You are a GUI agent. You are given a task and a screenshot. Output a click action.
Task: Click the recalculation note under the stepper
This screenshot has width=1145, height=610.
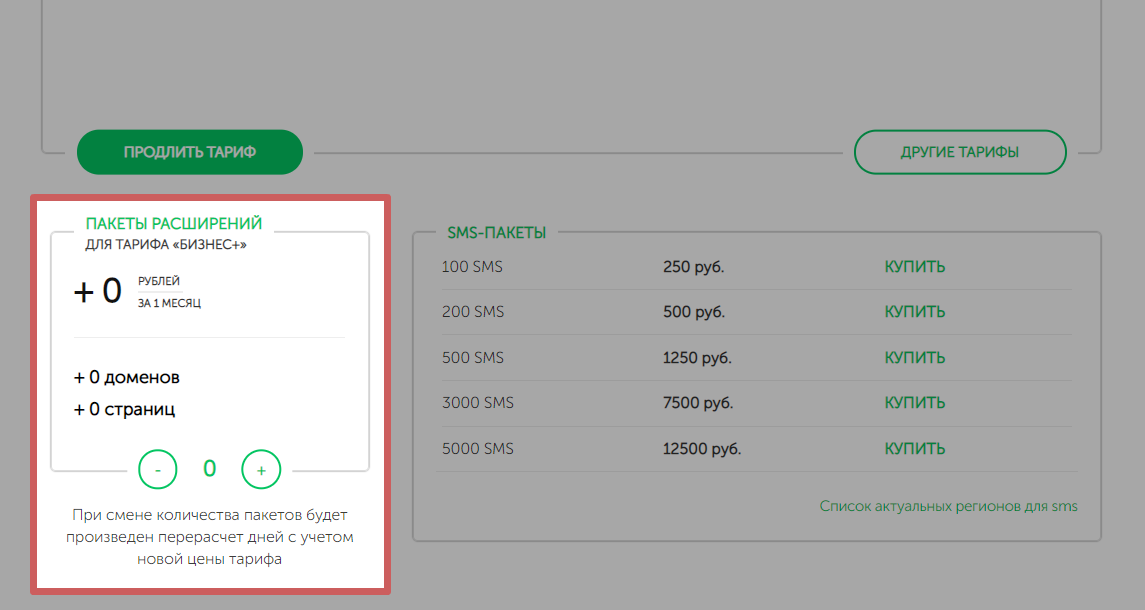click(210, 537)
